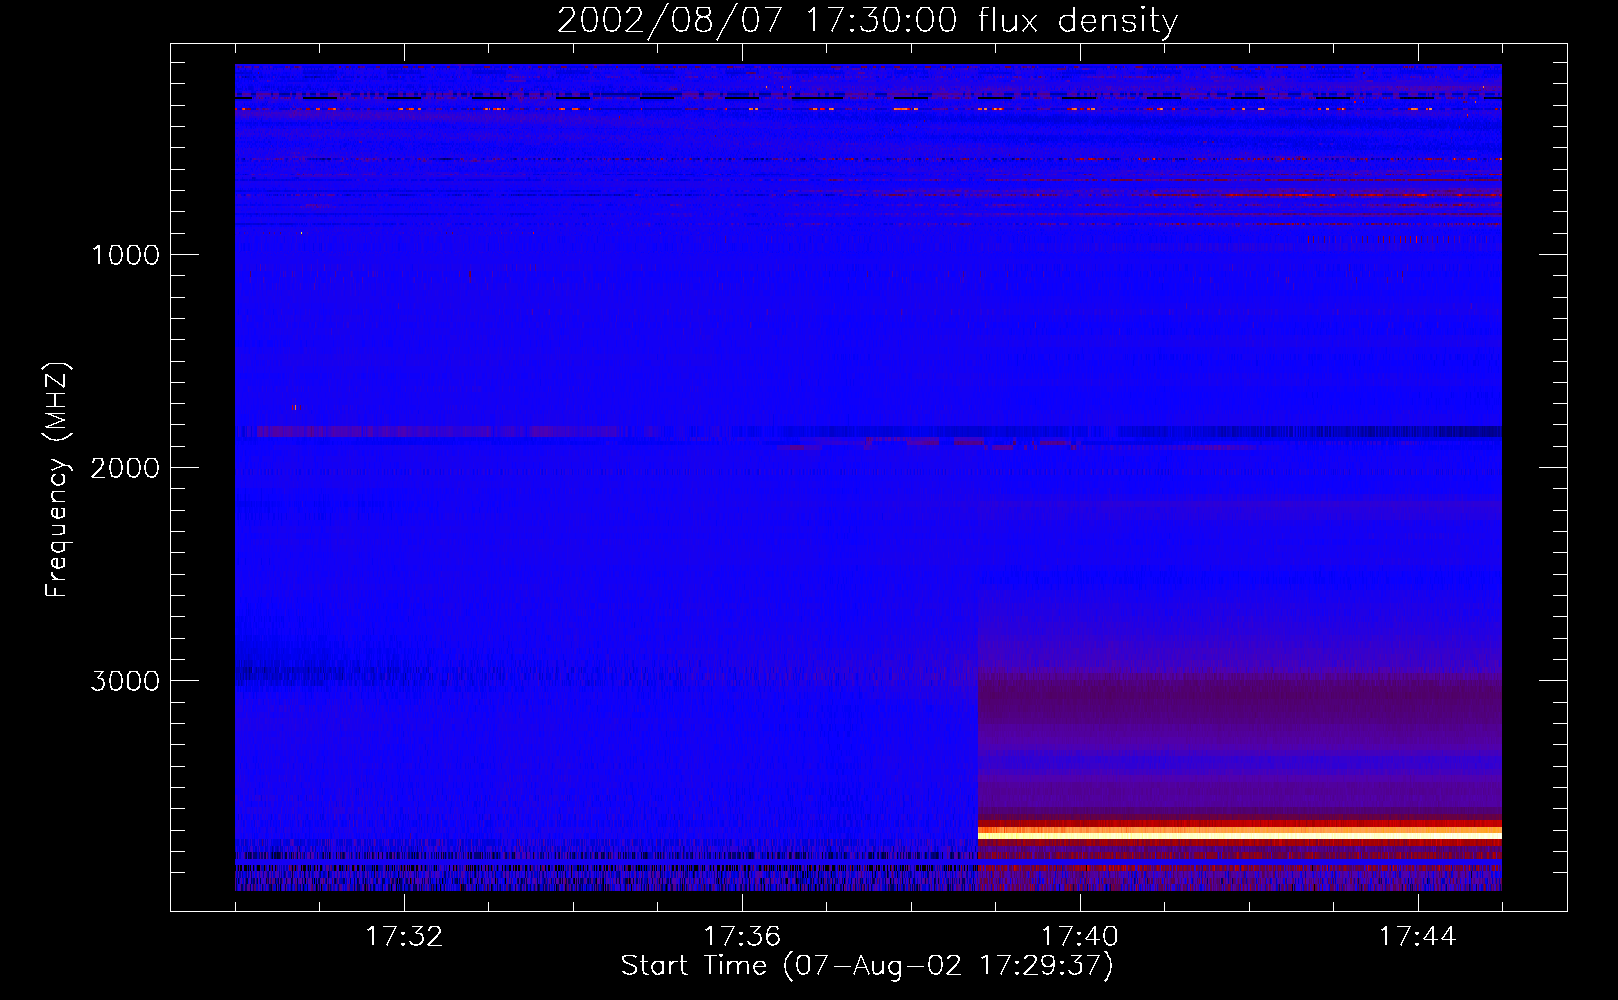Click the 17:36 time tick label
Screen dimensions: 1618x1000
click(742, 937)
